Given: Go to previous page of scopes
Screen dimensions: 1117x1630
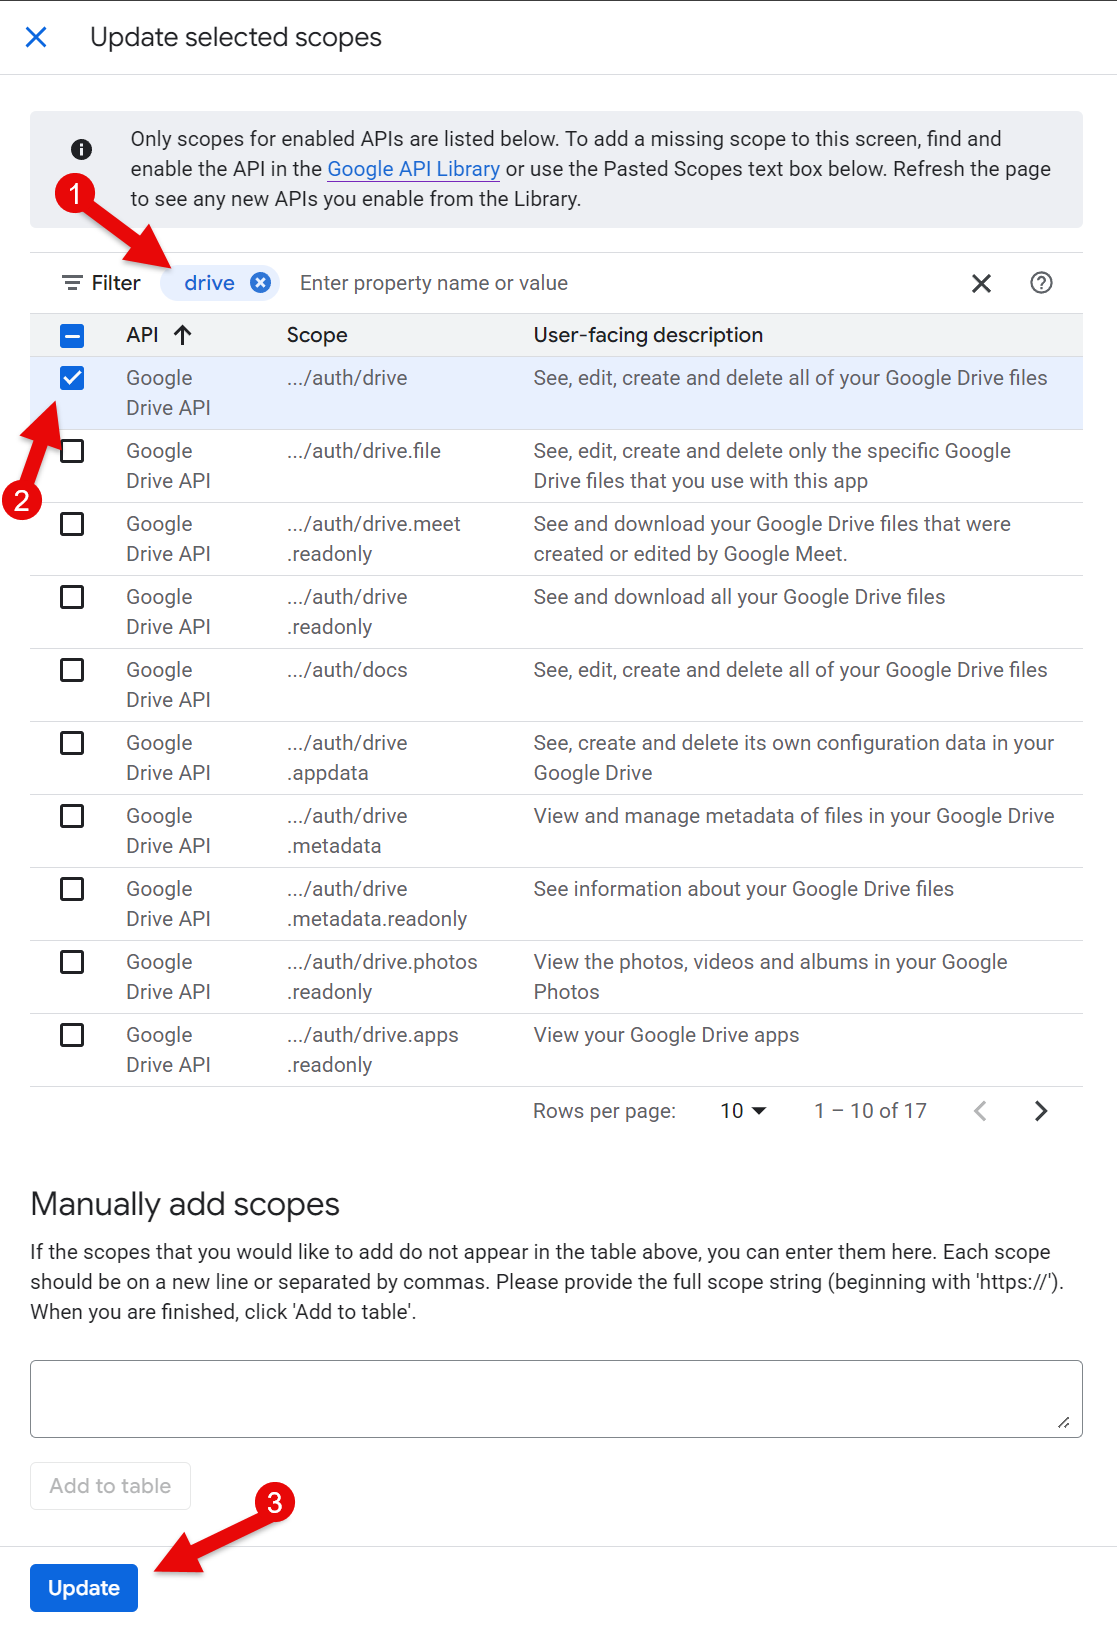Looking at the screenshot, I should (980, 1111).
